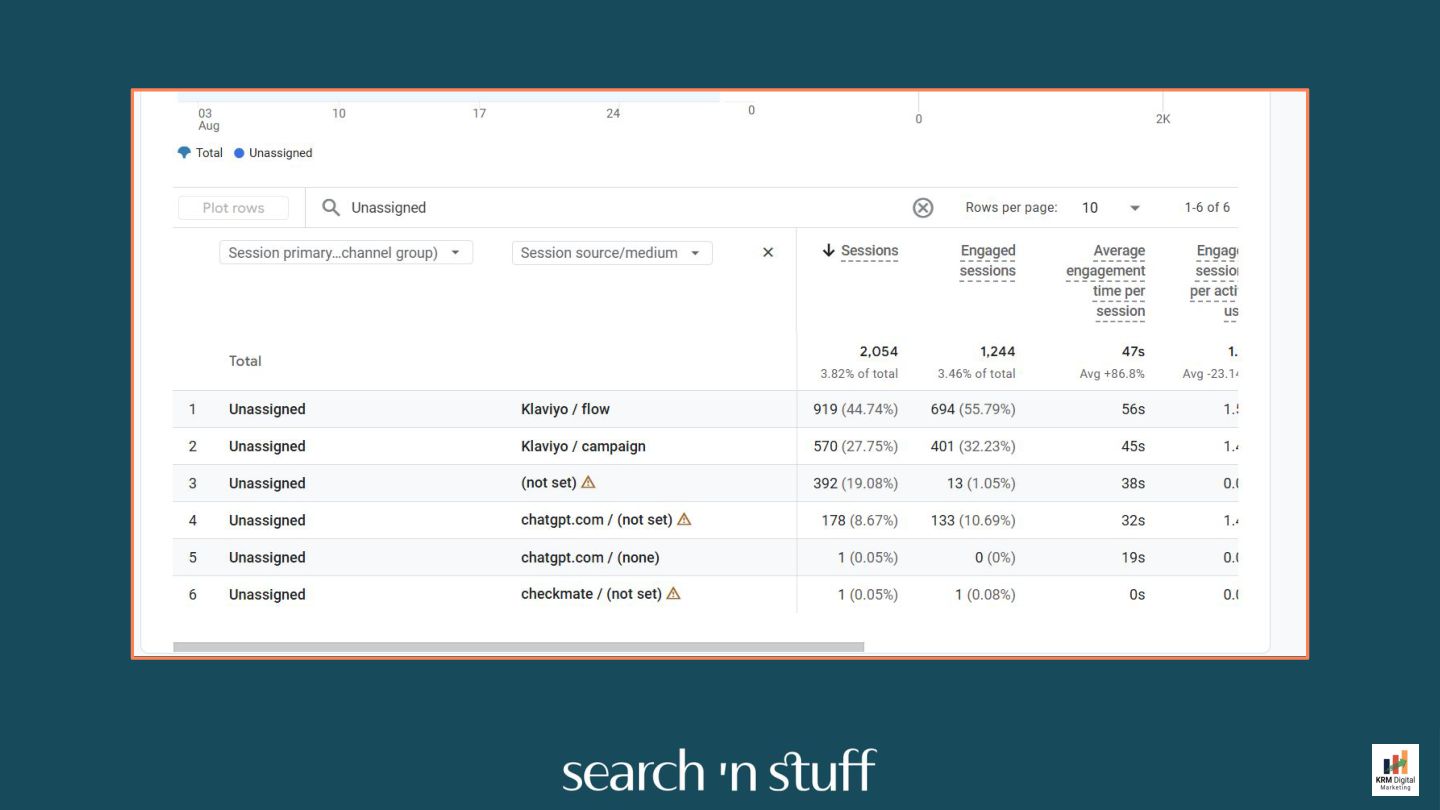Click the 1,244 total engaged sessions figure
This screenshot has width=1440, height=810.
pyautogui.click(x=997, y=351)
